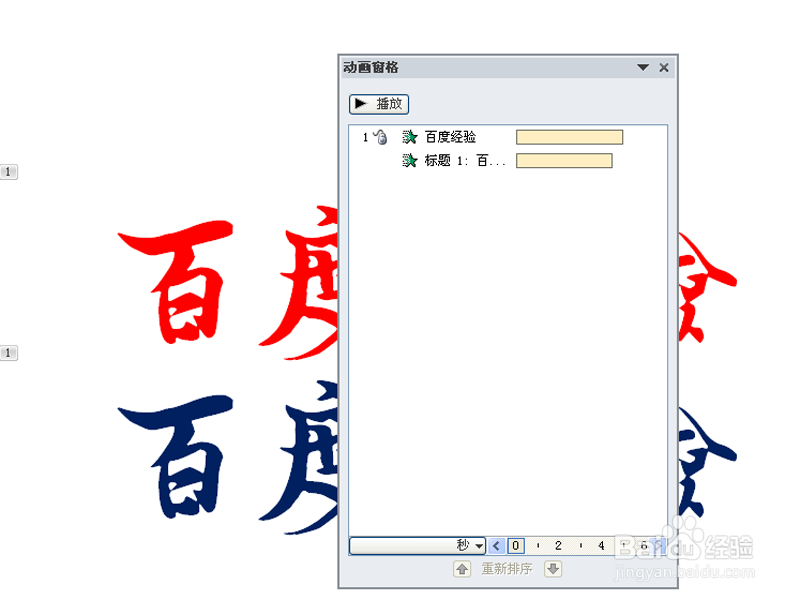Screen dimensions: 800x600
Task: Click the 百度经验 timeline duration bar
Action: click(569, 137)
